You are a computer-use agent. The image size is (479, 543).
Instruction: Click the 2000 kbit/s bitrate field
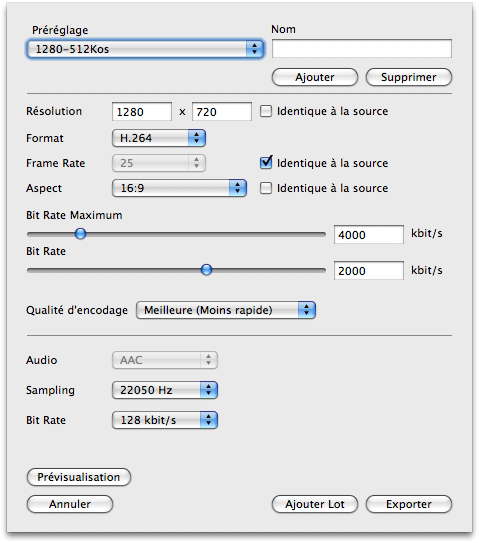point(369,270)
